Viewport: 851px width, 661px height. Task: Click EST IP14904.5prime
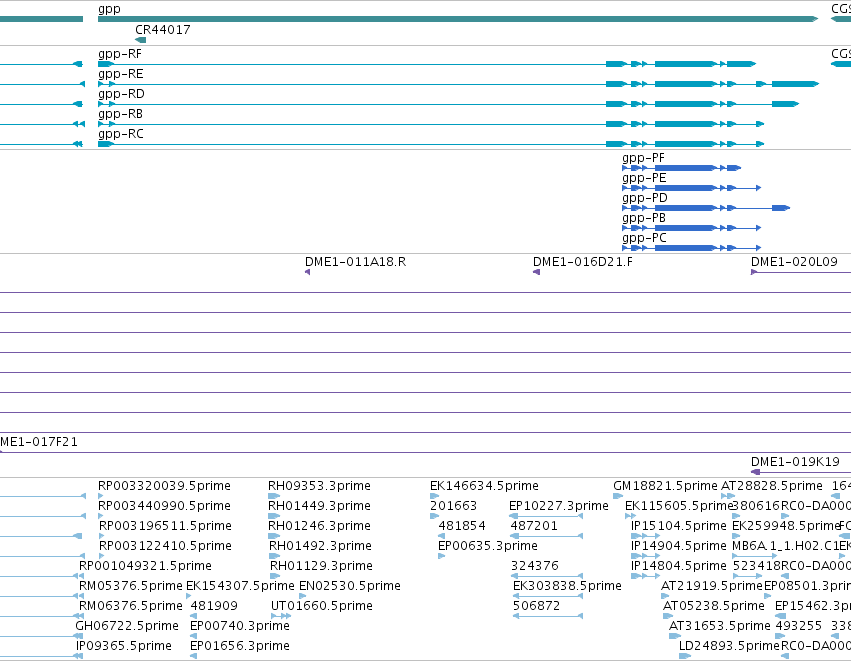678,546
